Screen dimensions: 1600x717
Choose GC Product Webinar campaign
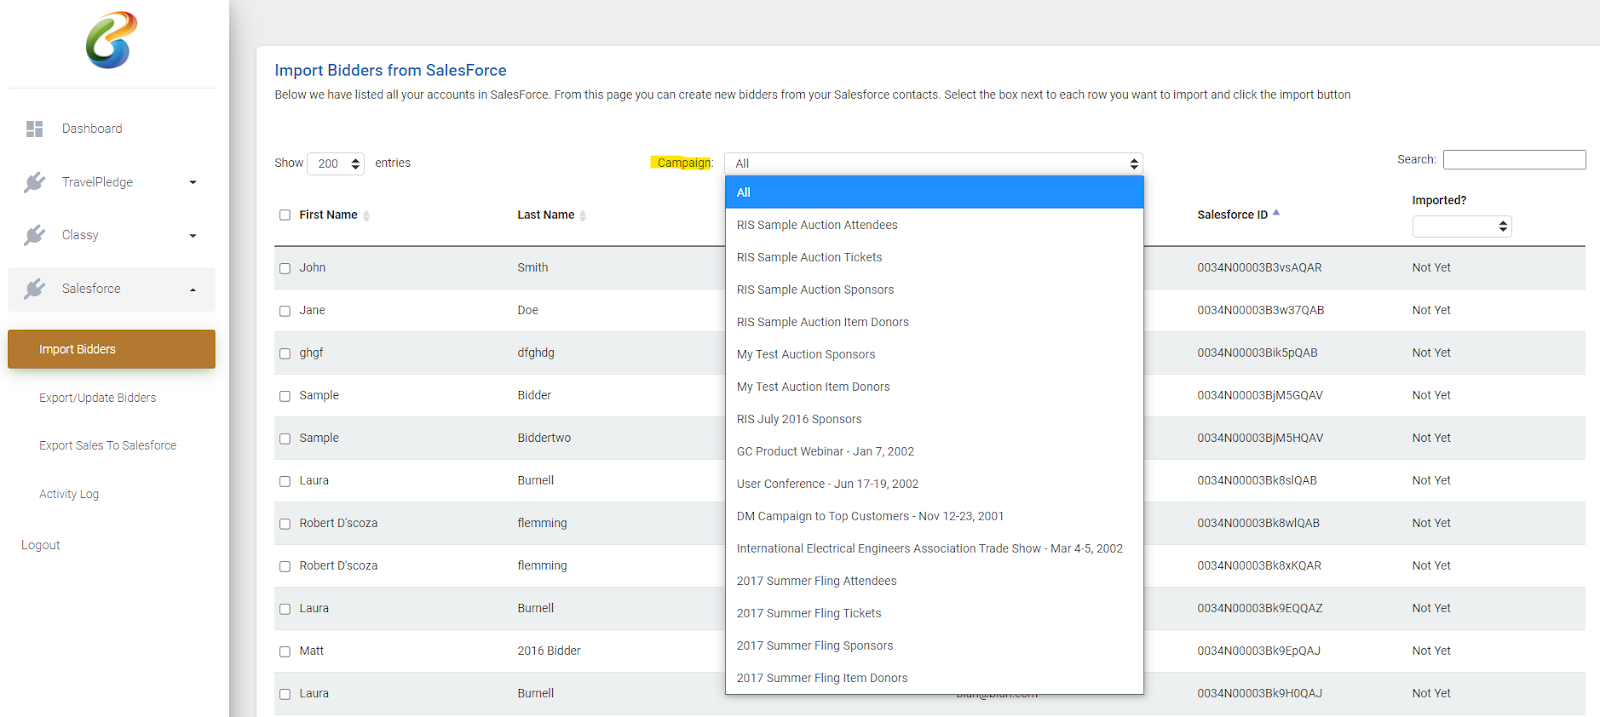tap(934, 451)
